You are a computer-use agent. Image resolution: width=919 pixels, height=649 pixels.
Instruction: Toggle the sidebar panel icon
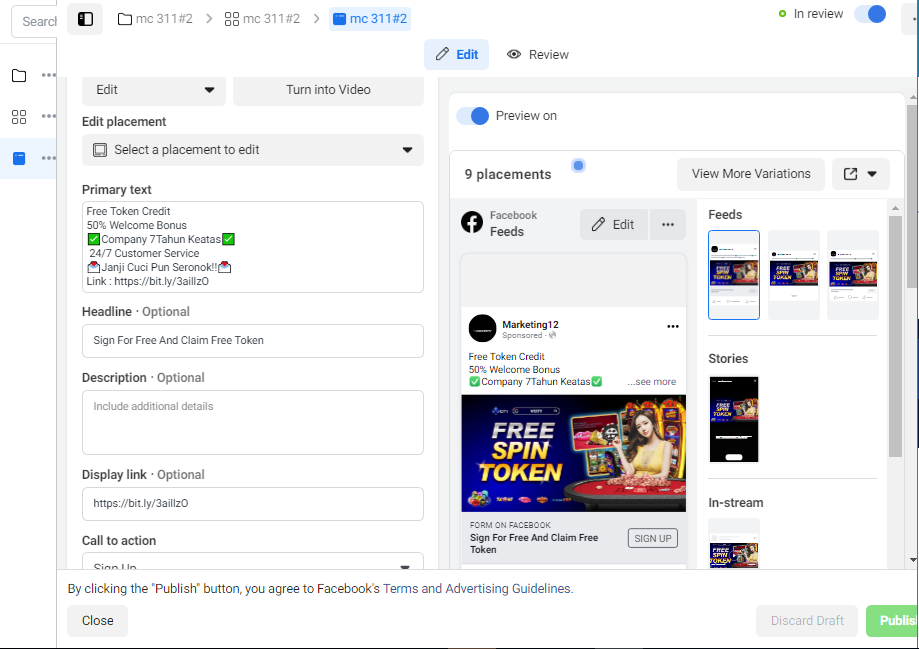pos(85,19)
